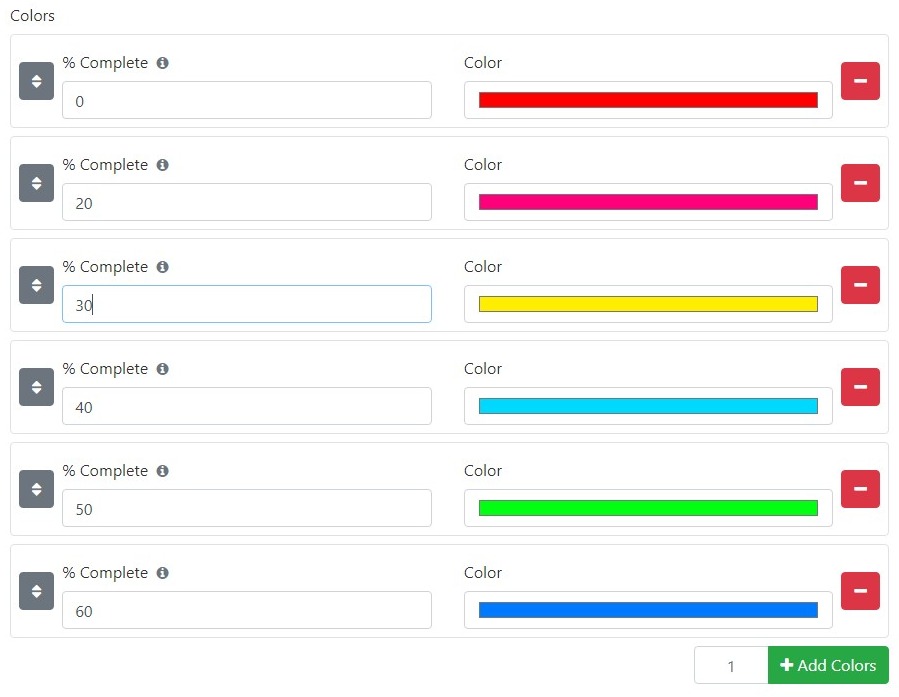Delete the blue color row

(860, 591)
